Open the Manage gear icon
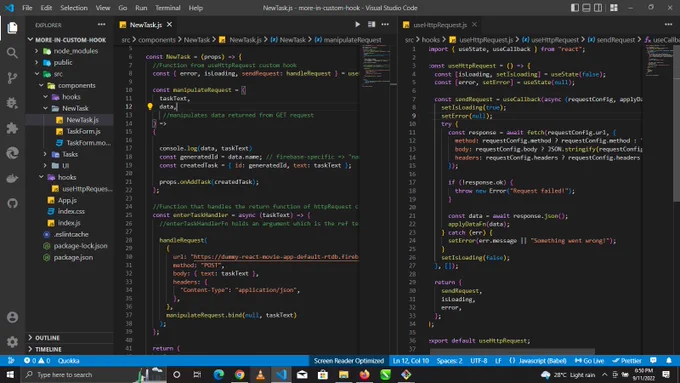The image size is (680, 383). [x=12, y=342]
